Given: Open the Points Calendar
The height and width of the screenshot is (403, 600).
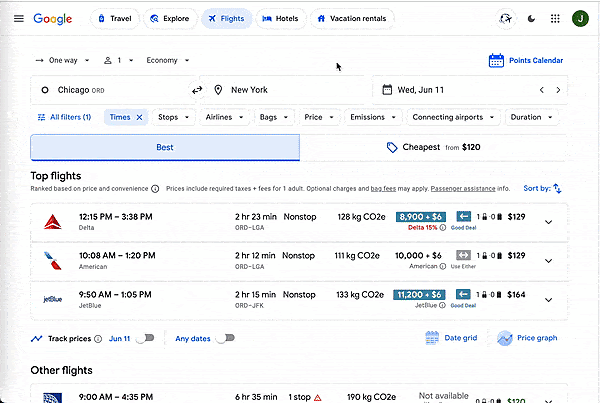Looking at the screenshot, I should (x=525, y=61).
